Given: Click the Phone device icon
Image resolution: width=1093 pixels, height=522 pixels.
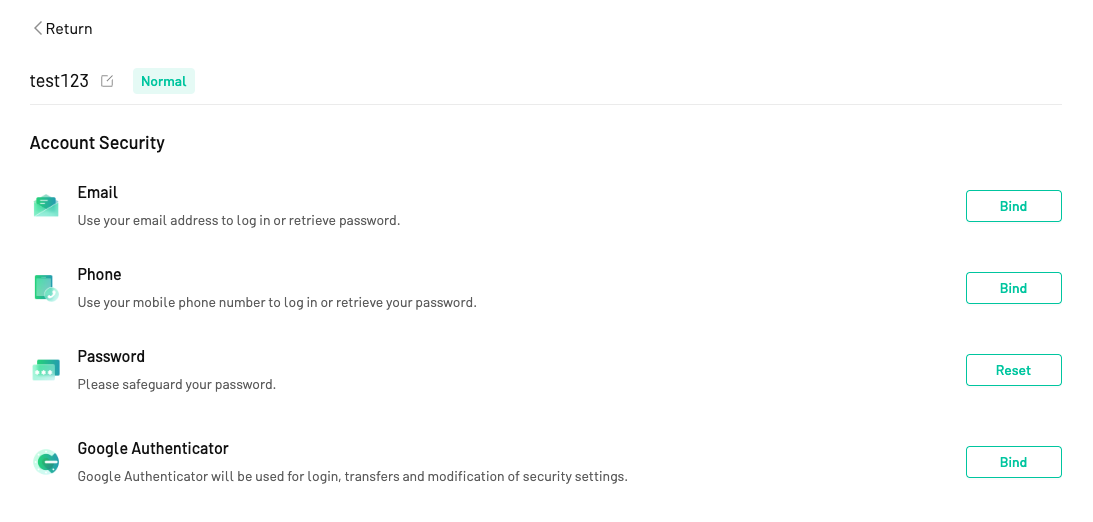Looking at the screenshot, I should point(46,288).
